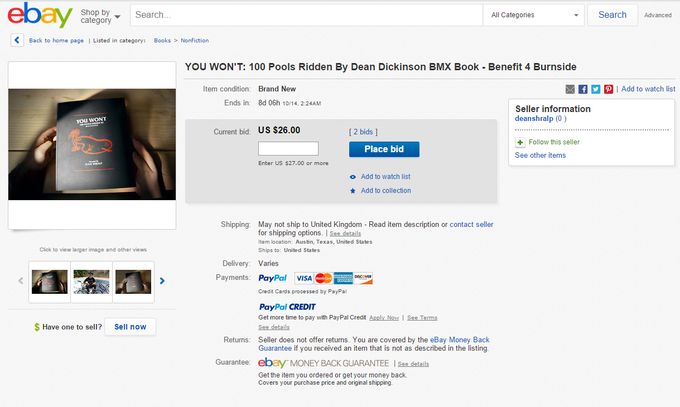Click the Sell now button

tap(130, 326)
